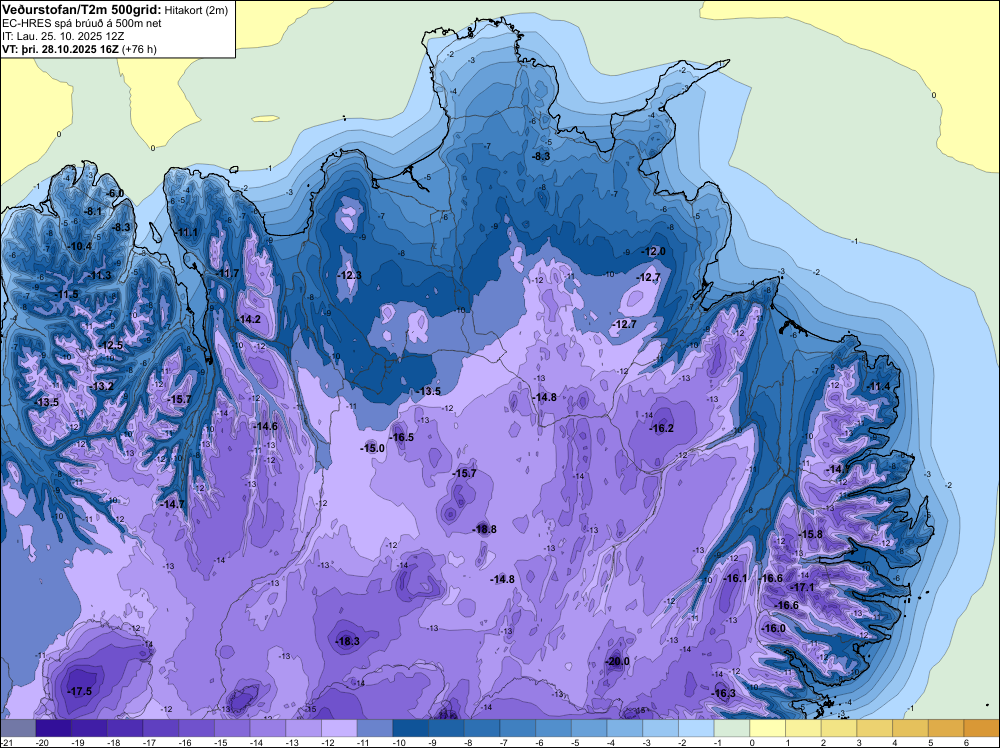1000x748 pixels.
Task: Click the -13.2 temperature label
Action: 101,386
